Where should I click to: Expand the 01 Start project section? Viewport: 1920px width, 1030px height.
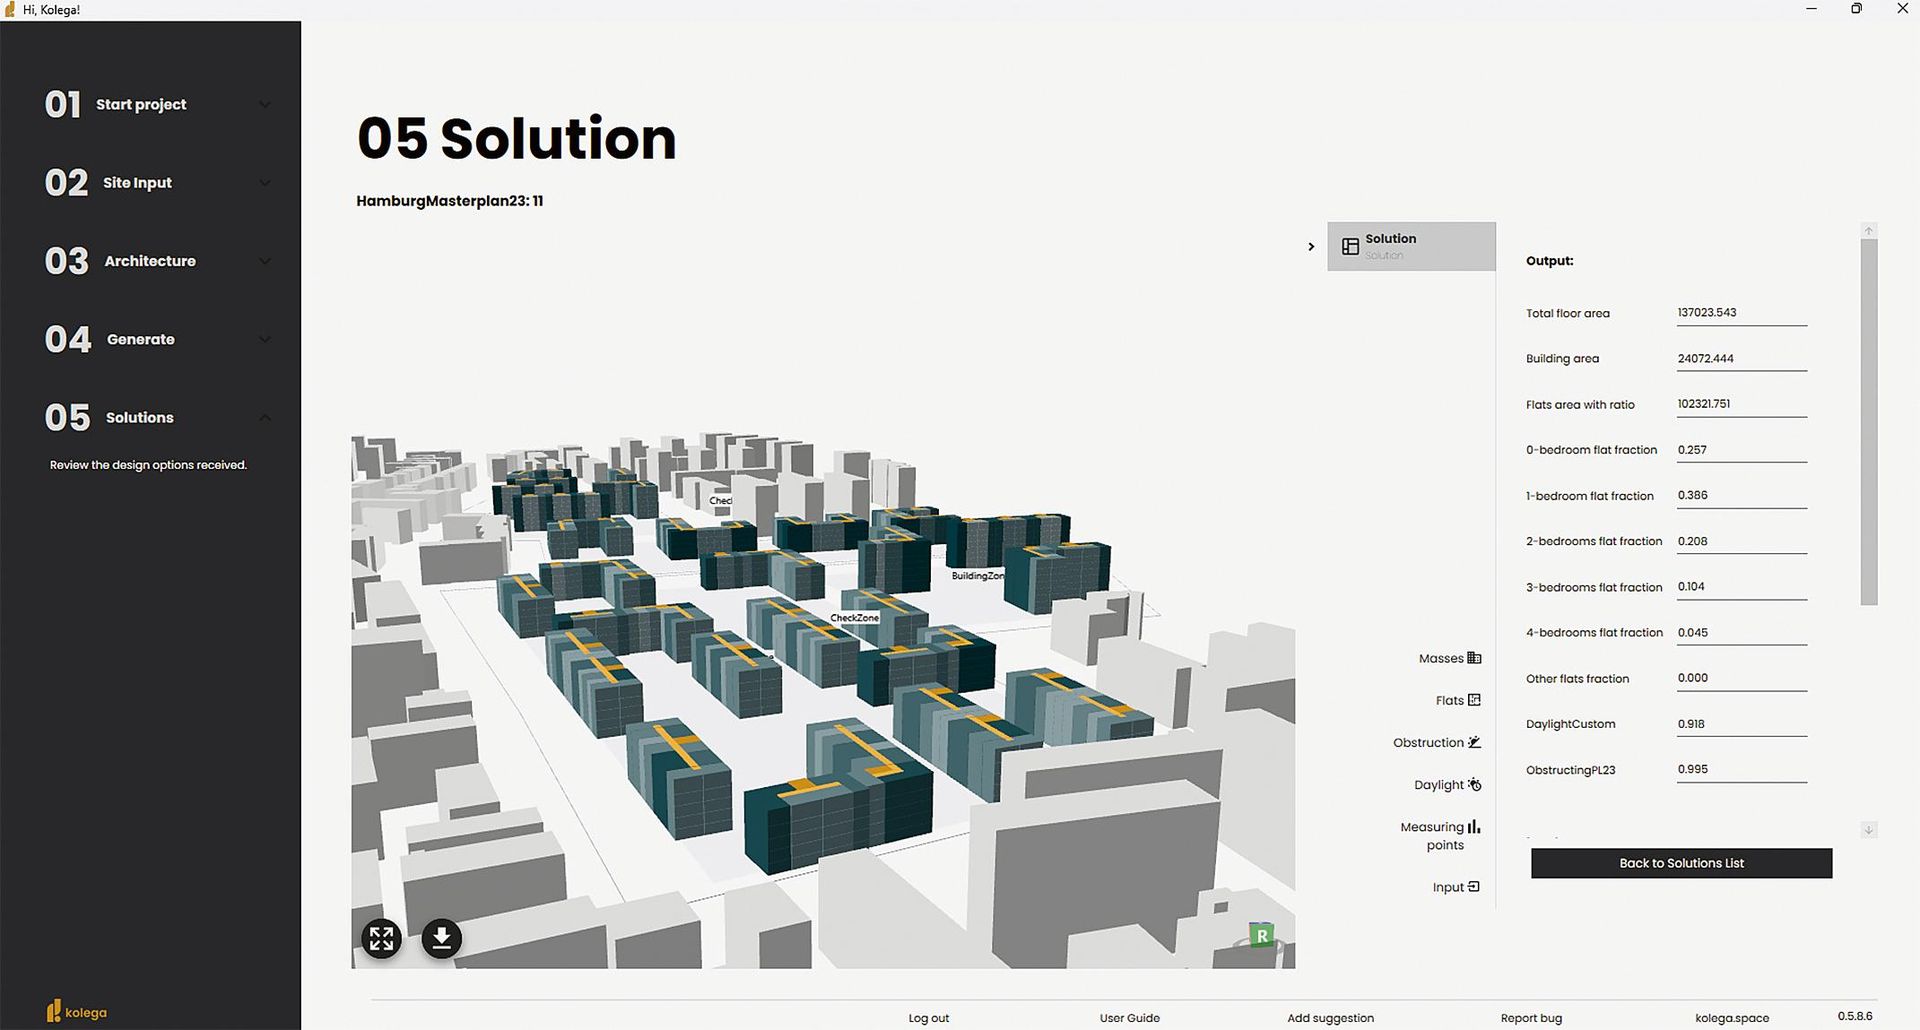click(265, 105)
